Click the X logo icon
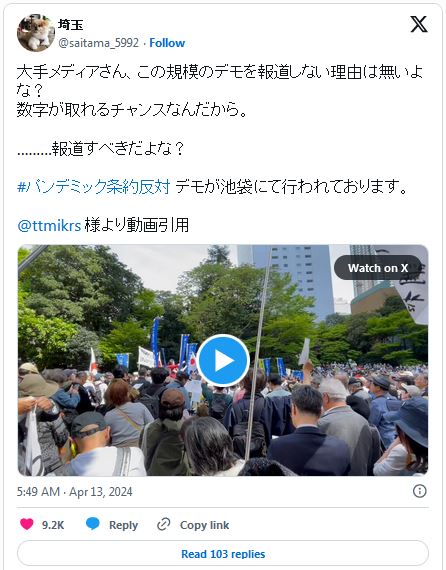 (x=419, y=24)
